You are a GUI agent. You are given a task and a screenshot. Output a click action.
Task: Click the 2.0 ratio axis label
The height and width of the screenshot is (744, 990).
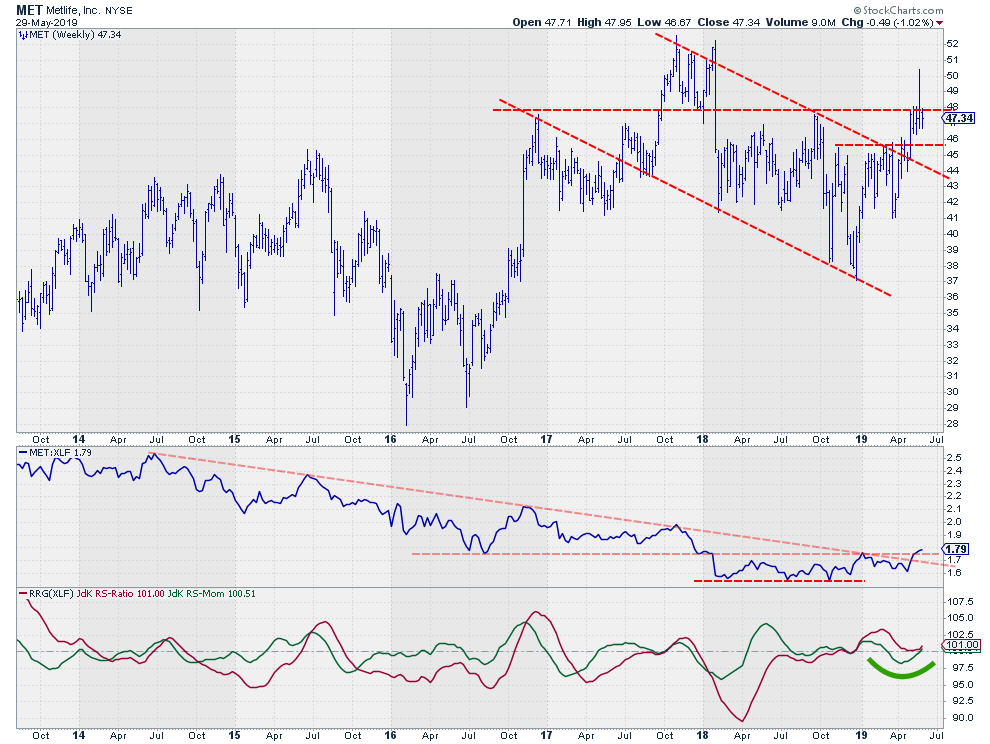pos(955,522)
